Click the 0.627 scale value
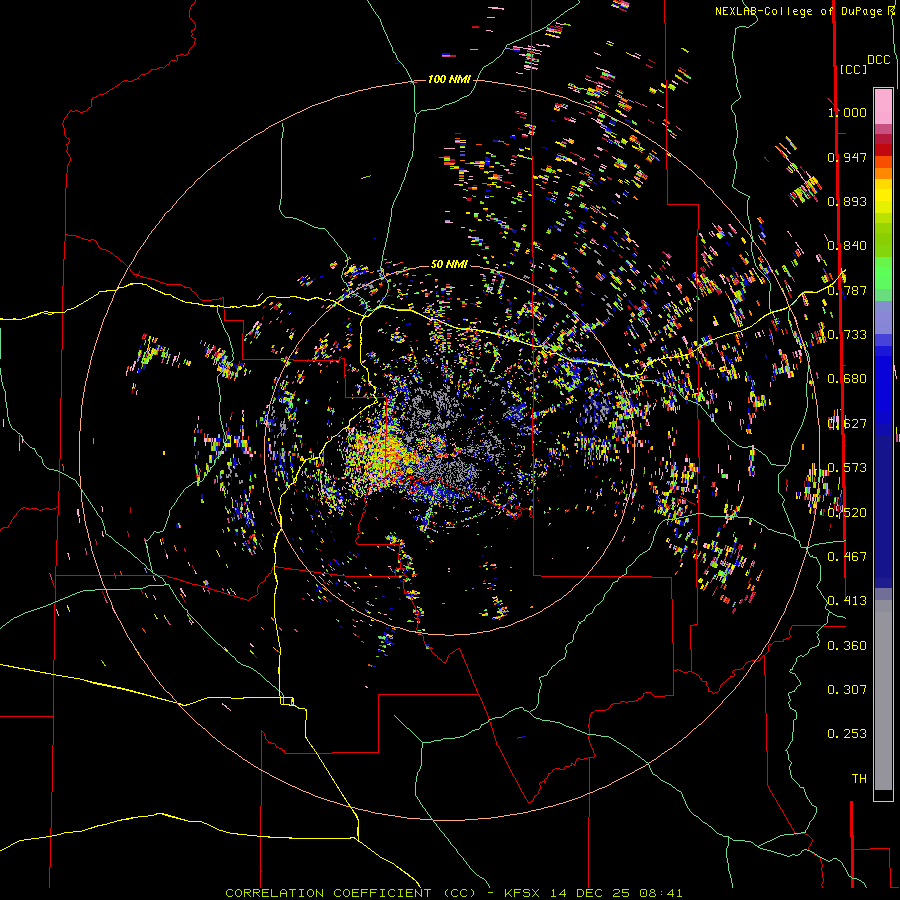 [847, 424]
